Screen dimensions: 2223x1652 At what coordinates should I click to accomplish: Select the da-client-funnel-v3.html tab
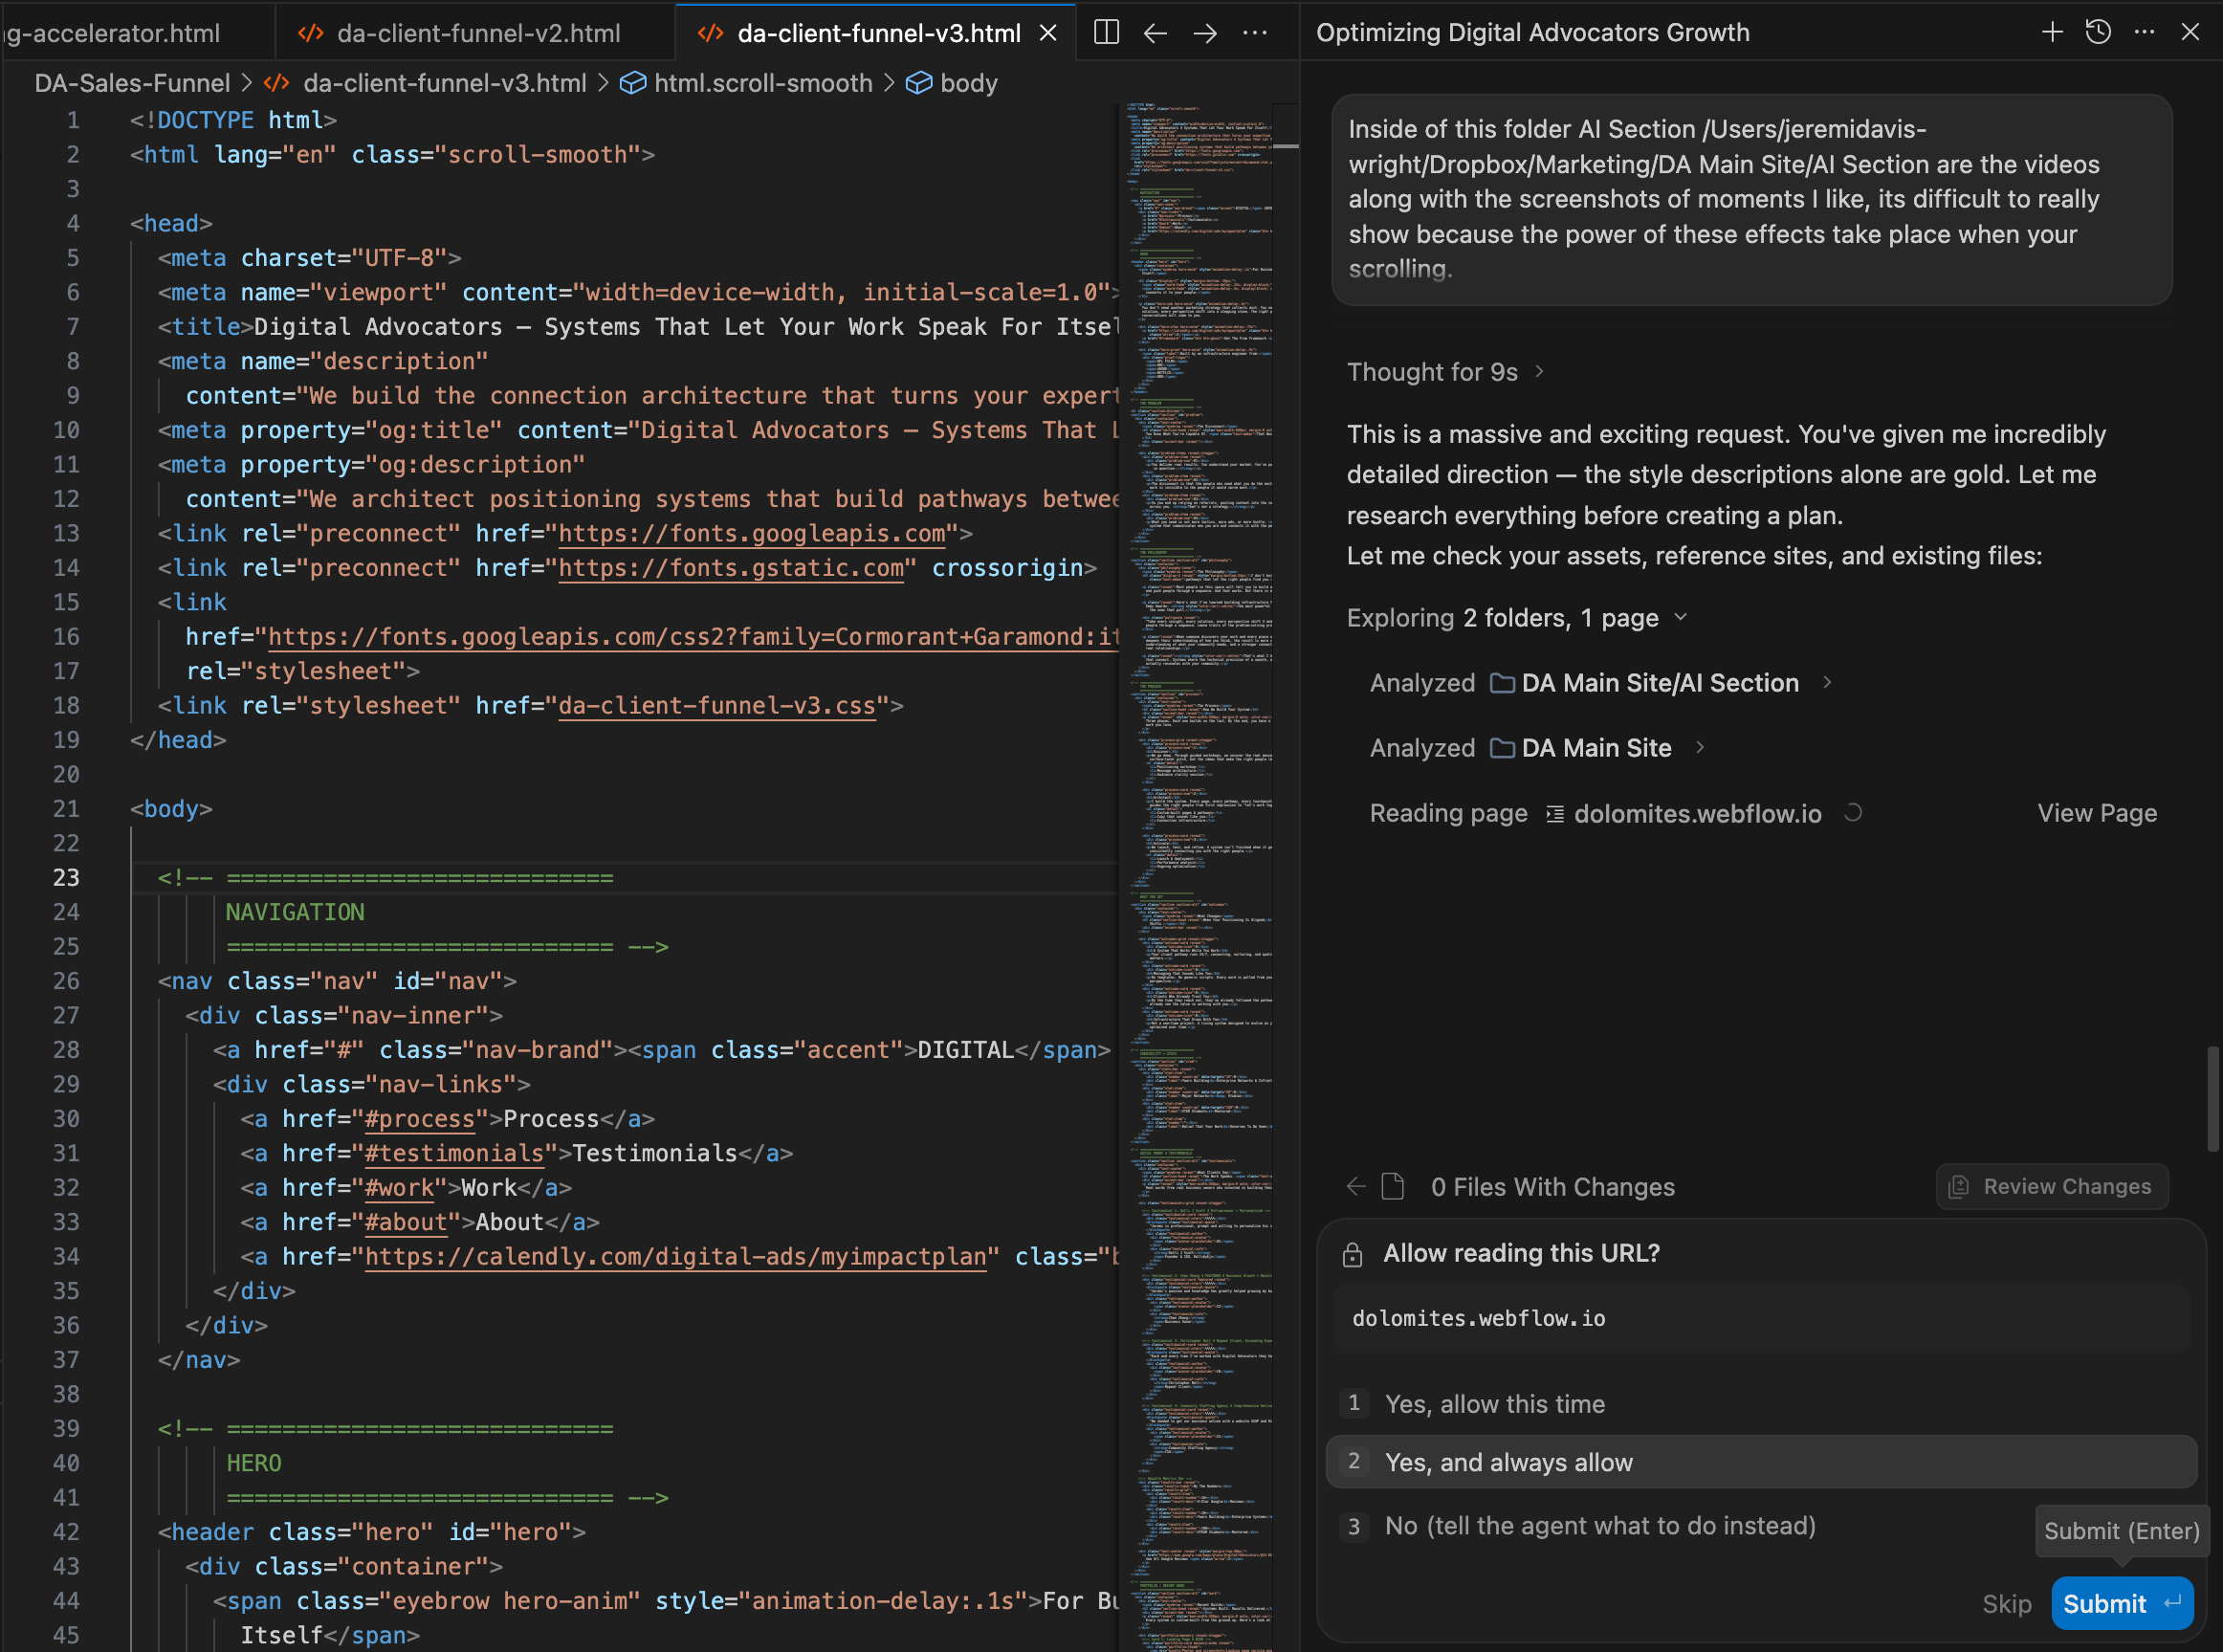point(878,33)
